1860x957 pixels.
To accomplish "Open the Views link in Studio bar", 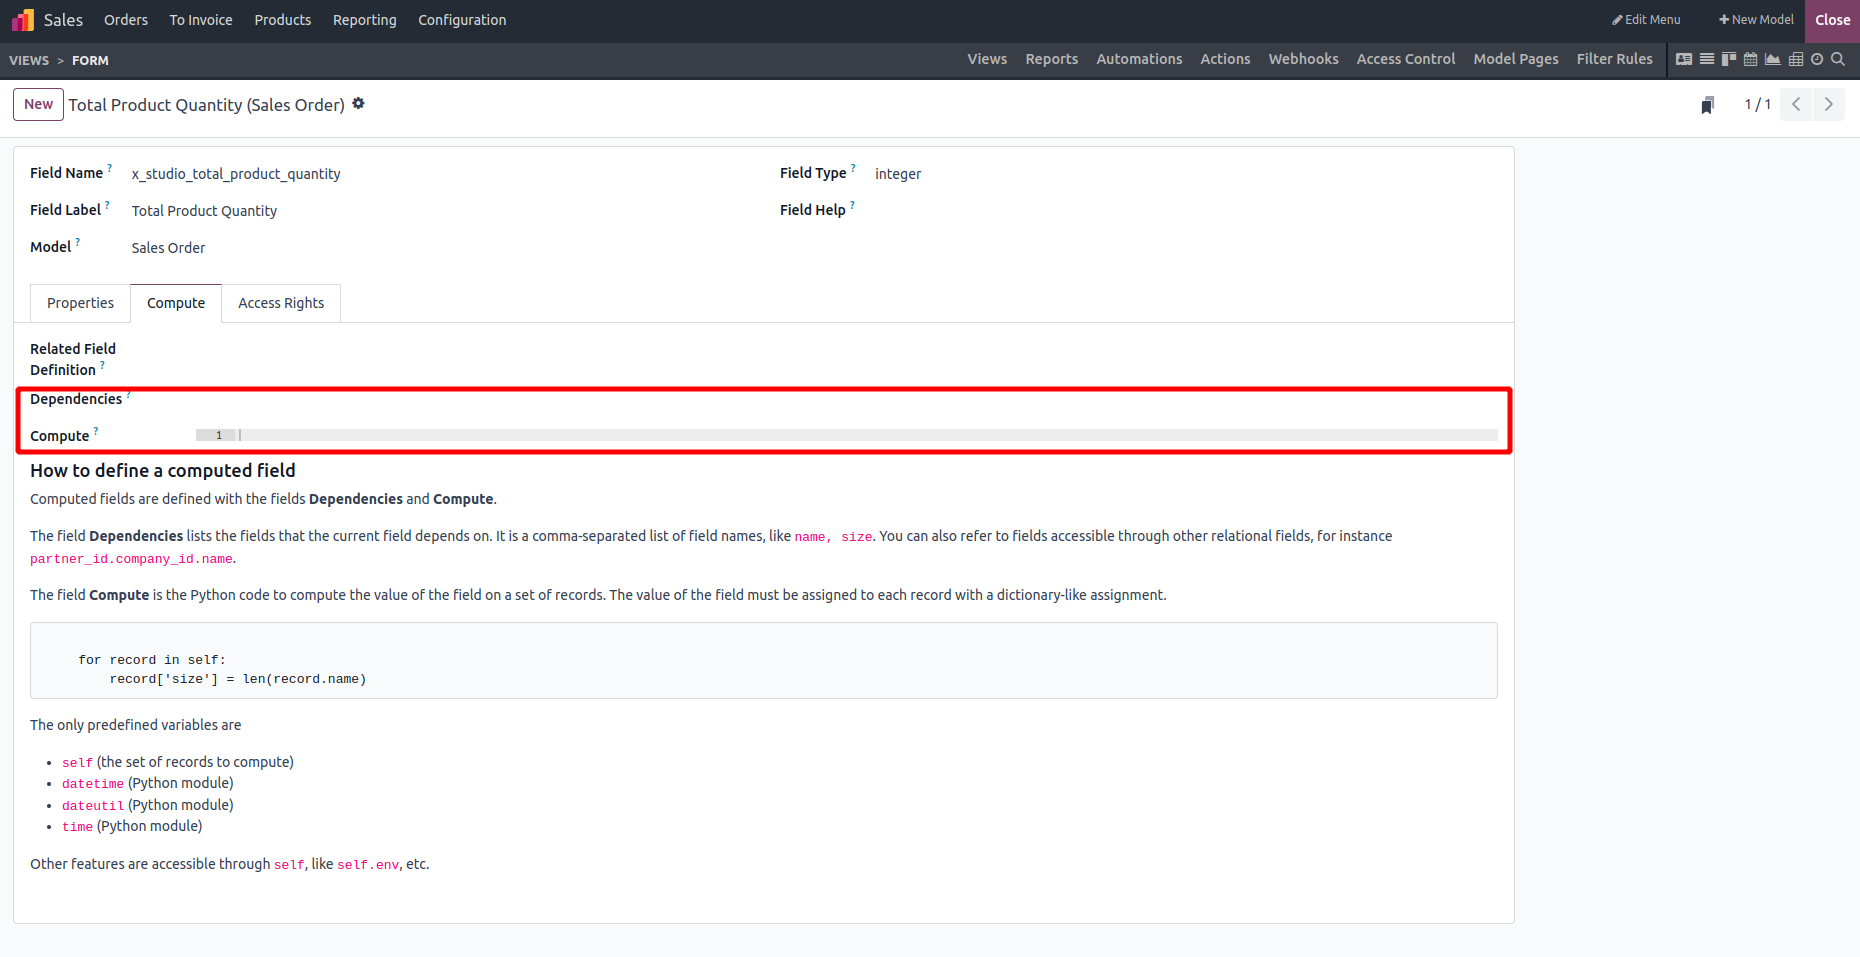I will pos(987,59).
